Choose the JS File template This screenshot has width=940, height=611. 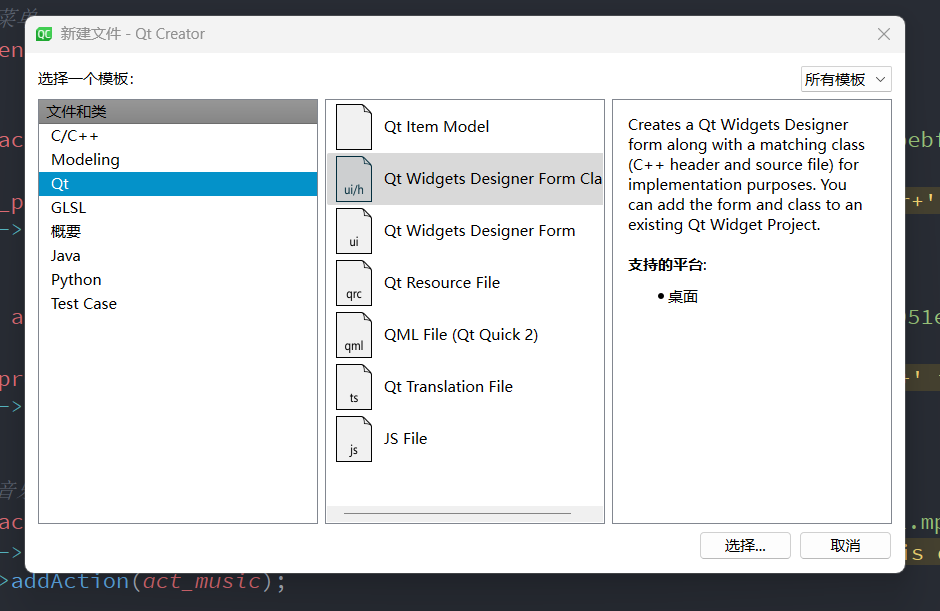point(465,439)
